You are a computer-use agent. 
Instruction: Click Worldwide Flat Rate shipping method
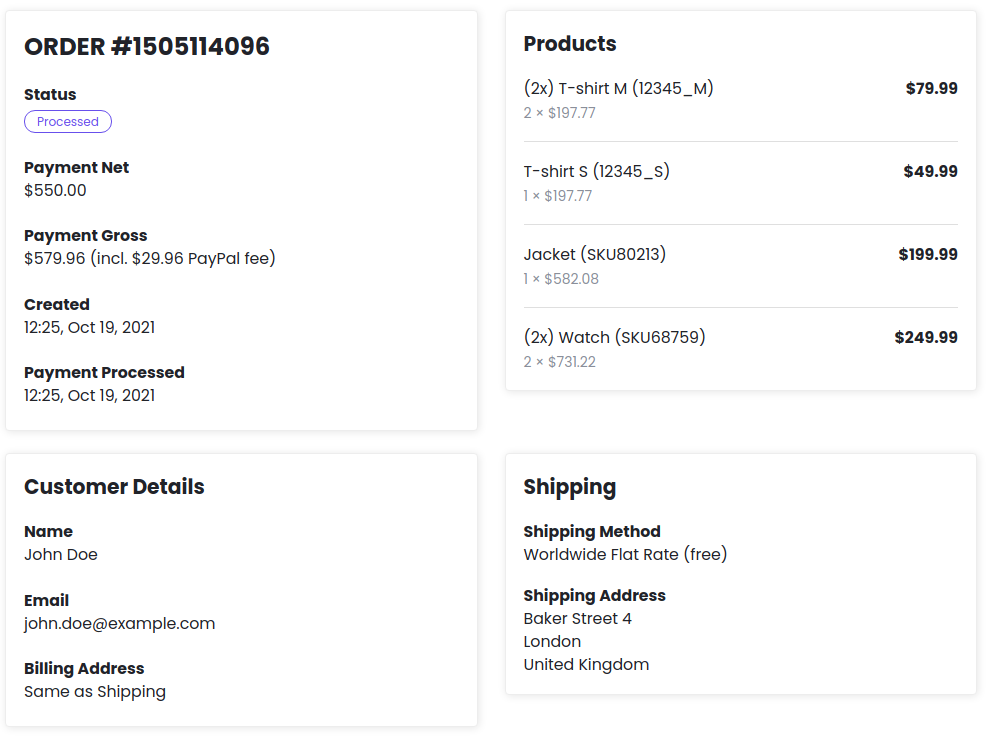[x=625, y=555]
